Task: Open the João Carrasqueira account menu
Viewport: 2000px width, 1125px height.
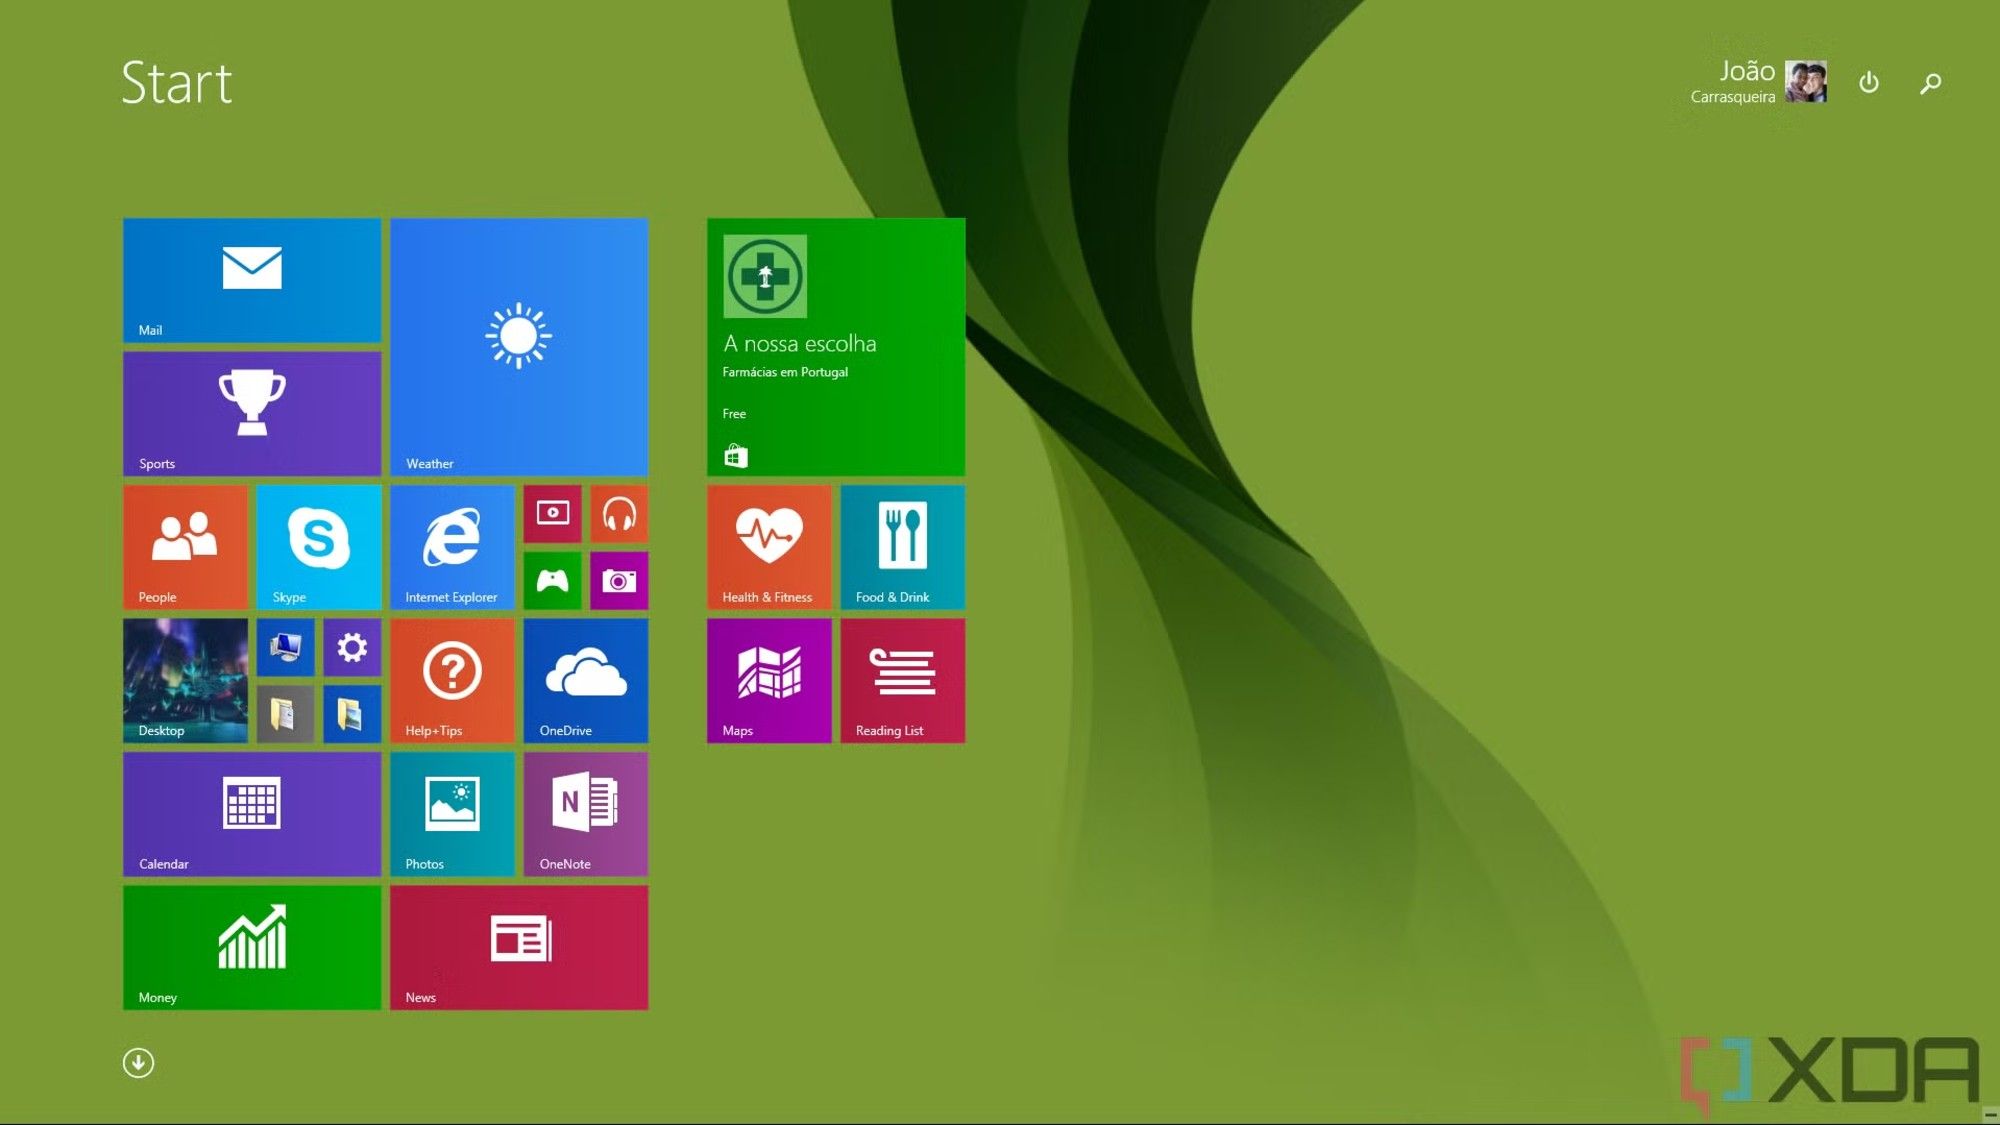Action: [x=1758, y=81]
